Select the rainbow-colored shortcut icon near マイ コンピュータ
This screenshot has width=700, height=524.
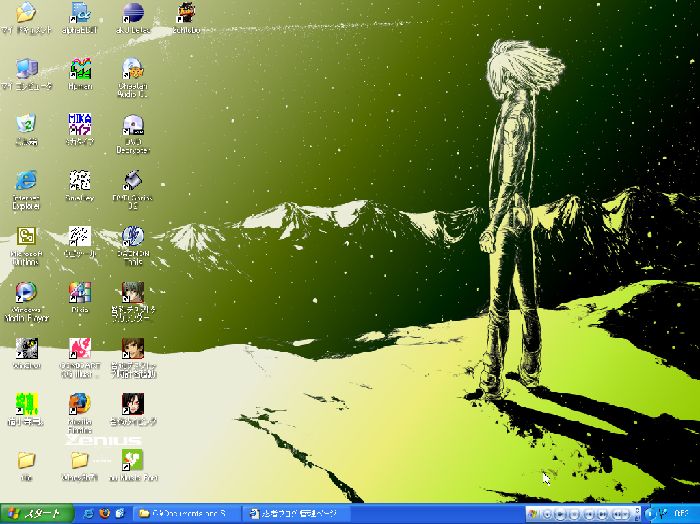(x=80, y=69)
